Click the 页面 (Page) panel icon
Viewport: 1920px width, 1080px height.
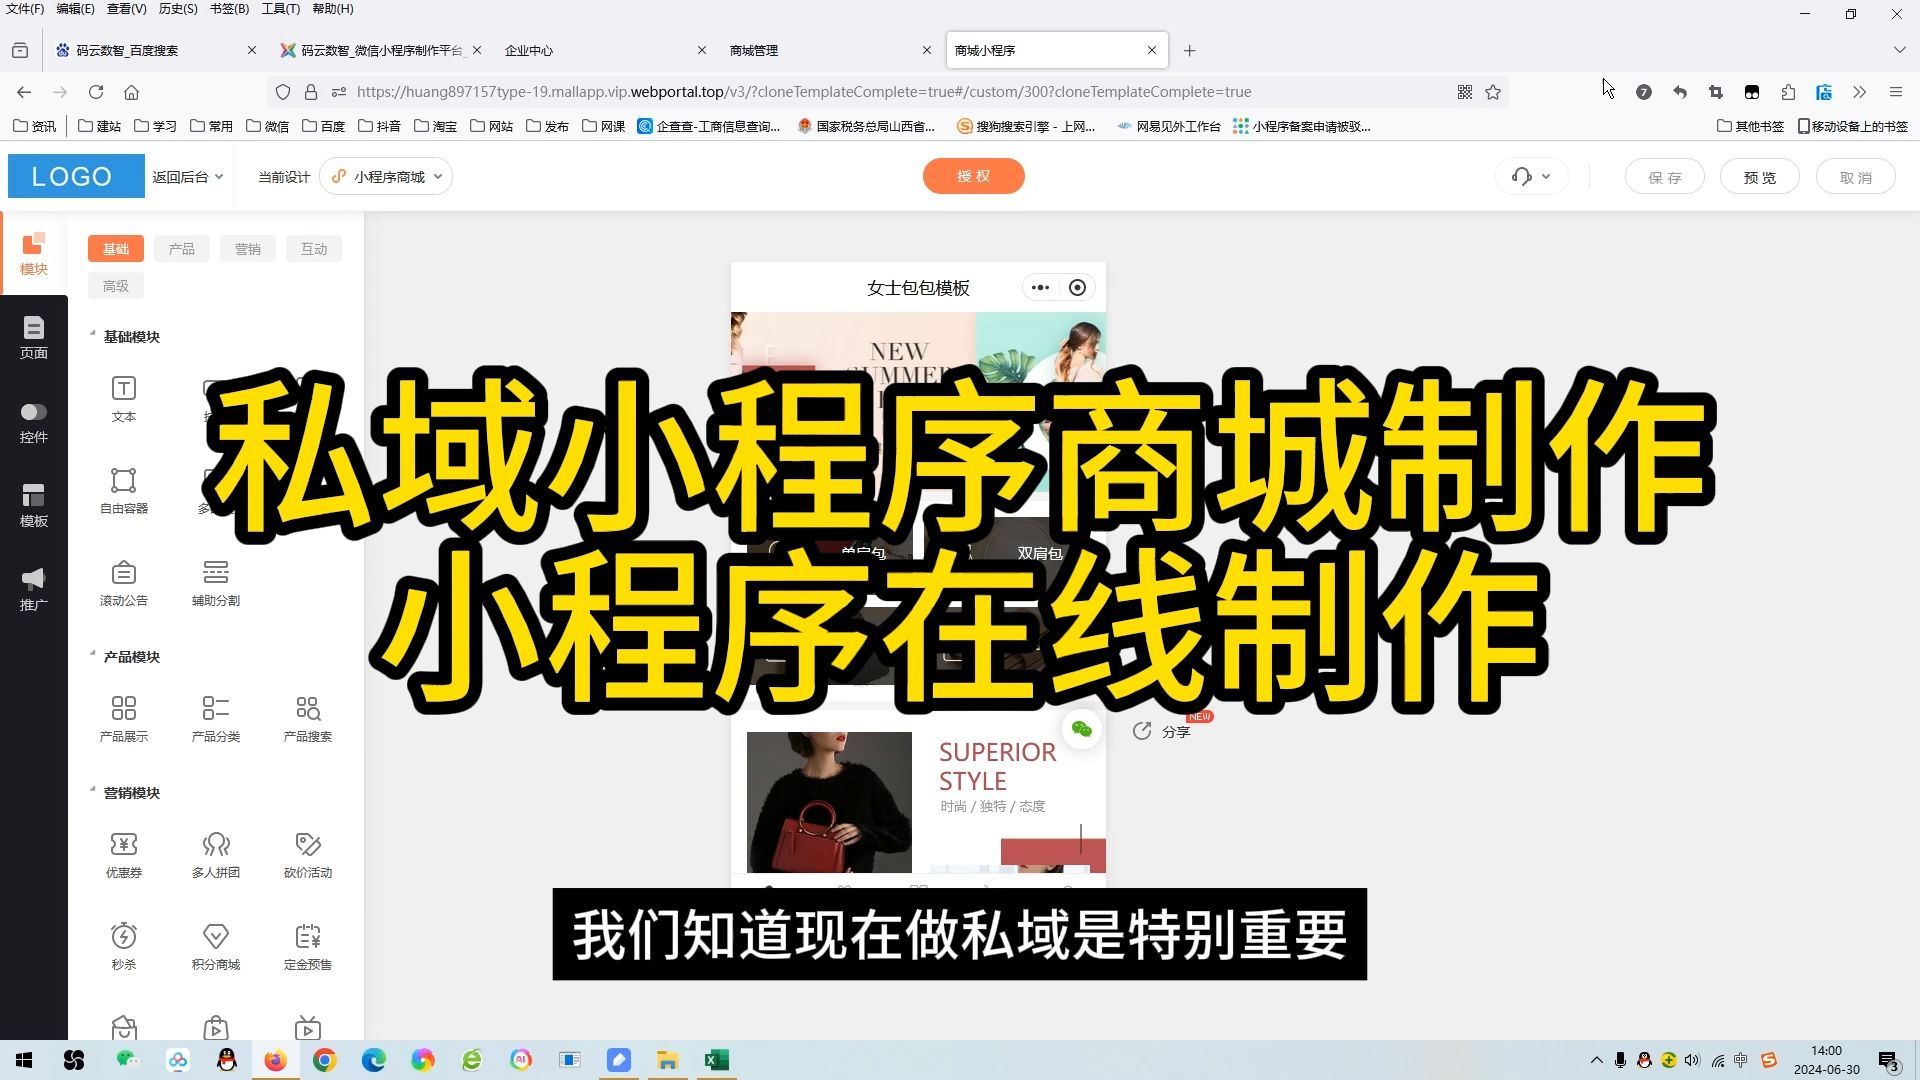point(34,338)
